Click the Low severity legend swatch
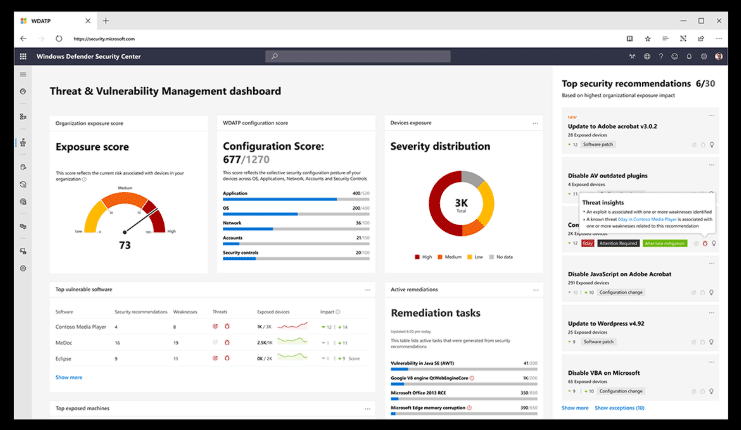The image size is (741, 430). (470, 257)
